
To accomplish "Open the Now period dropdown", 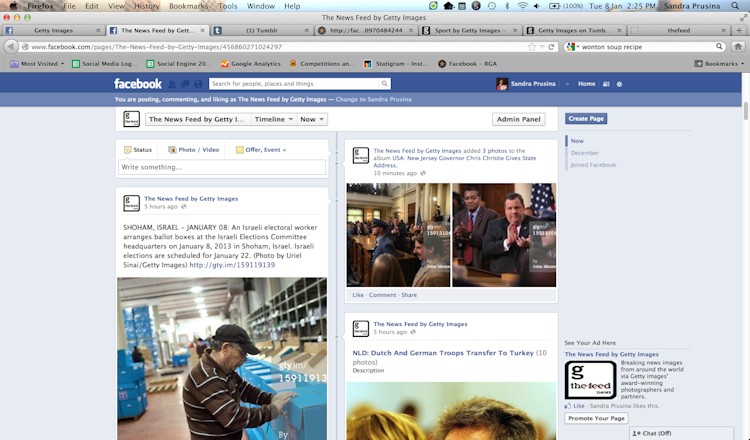I will click(x=312, y=119).
